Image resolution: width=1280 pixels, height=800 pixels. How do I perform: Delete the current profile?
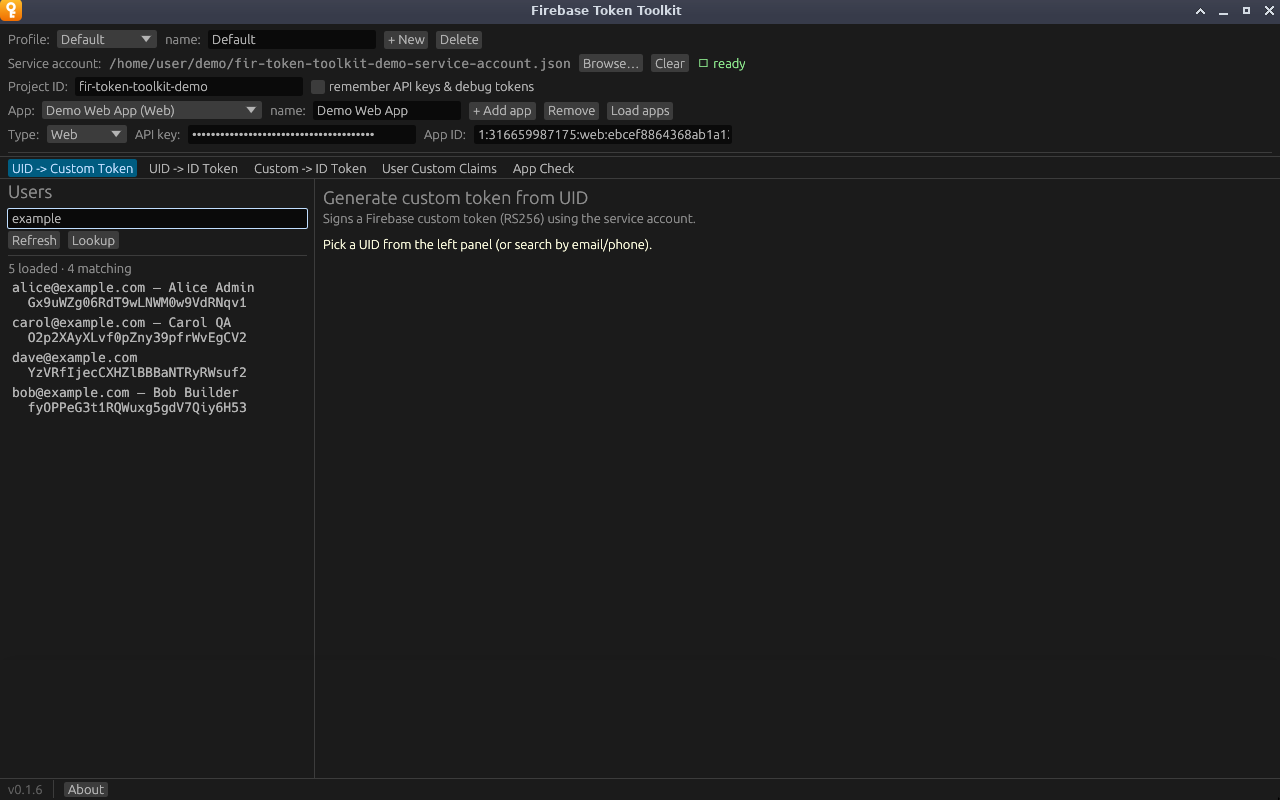[459, 39]
